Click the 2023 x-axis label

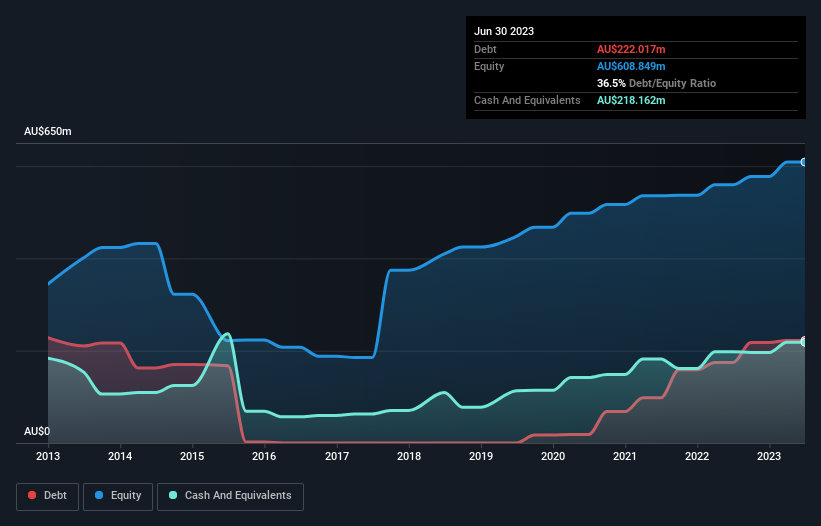[769, 456]
